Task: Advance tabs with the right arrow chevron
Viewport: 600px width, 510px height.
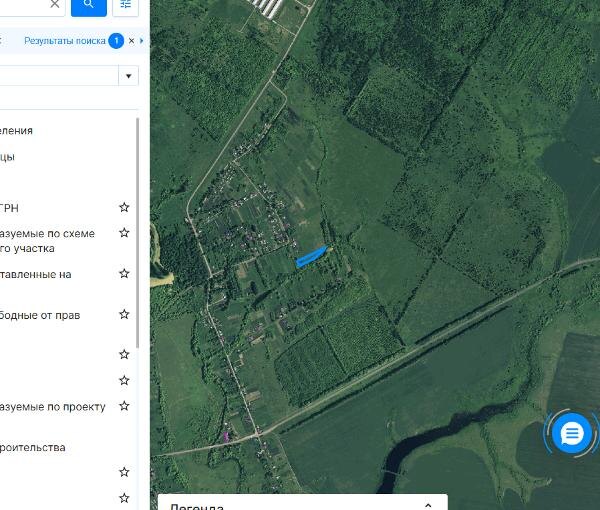Action: click(x=142, y=41)
